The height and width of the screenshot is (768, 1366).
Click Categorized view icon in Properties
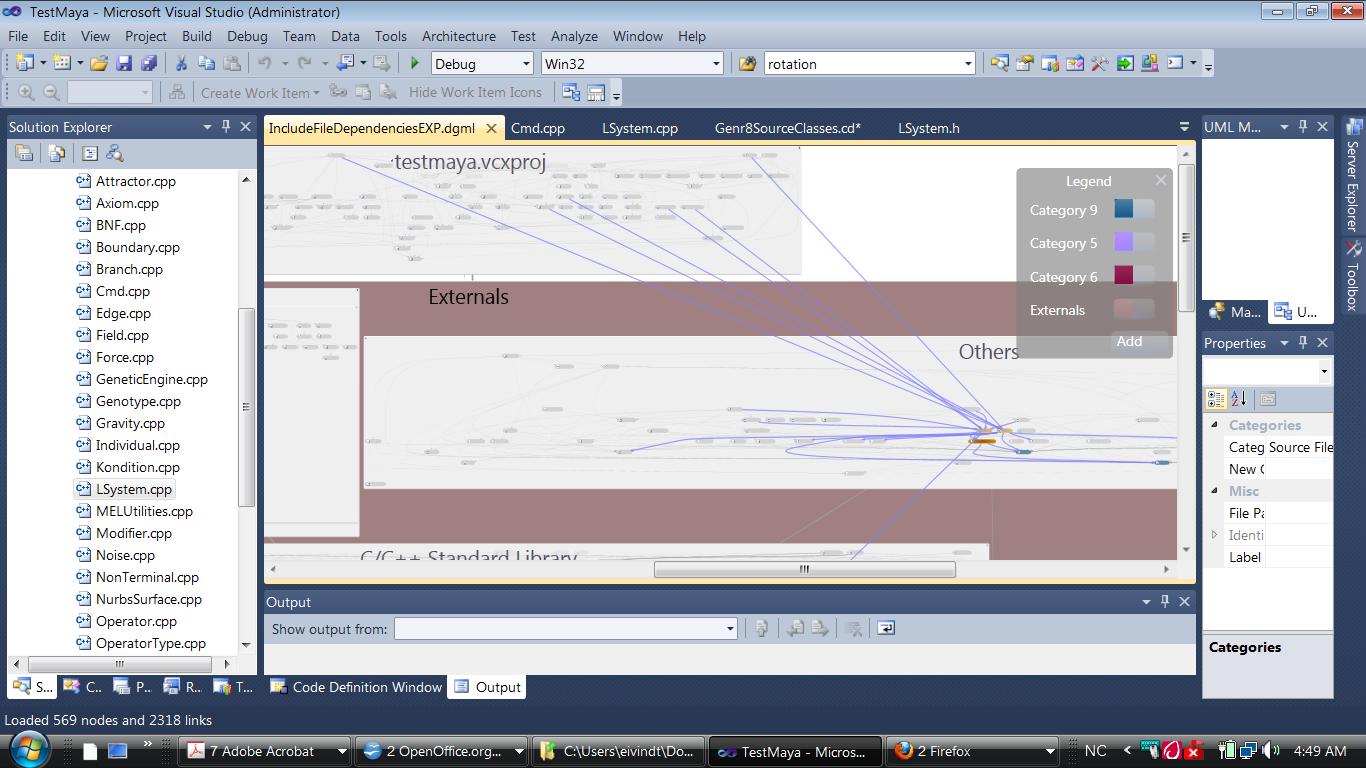point(1216,399)
